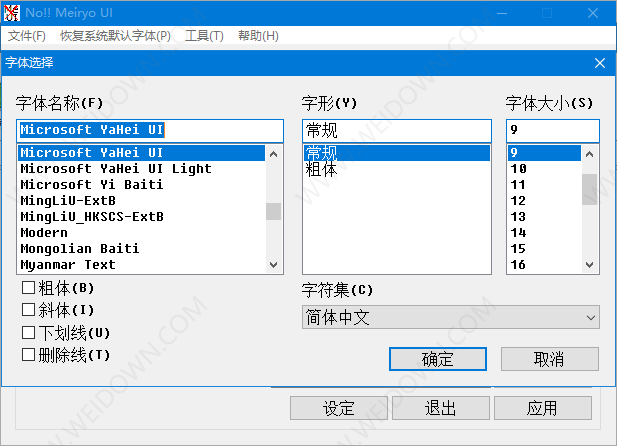The image size is (617, 446).
Task: Select size 9 in the list
Action: [544, 153]
